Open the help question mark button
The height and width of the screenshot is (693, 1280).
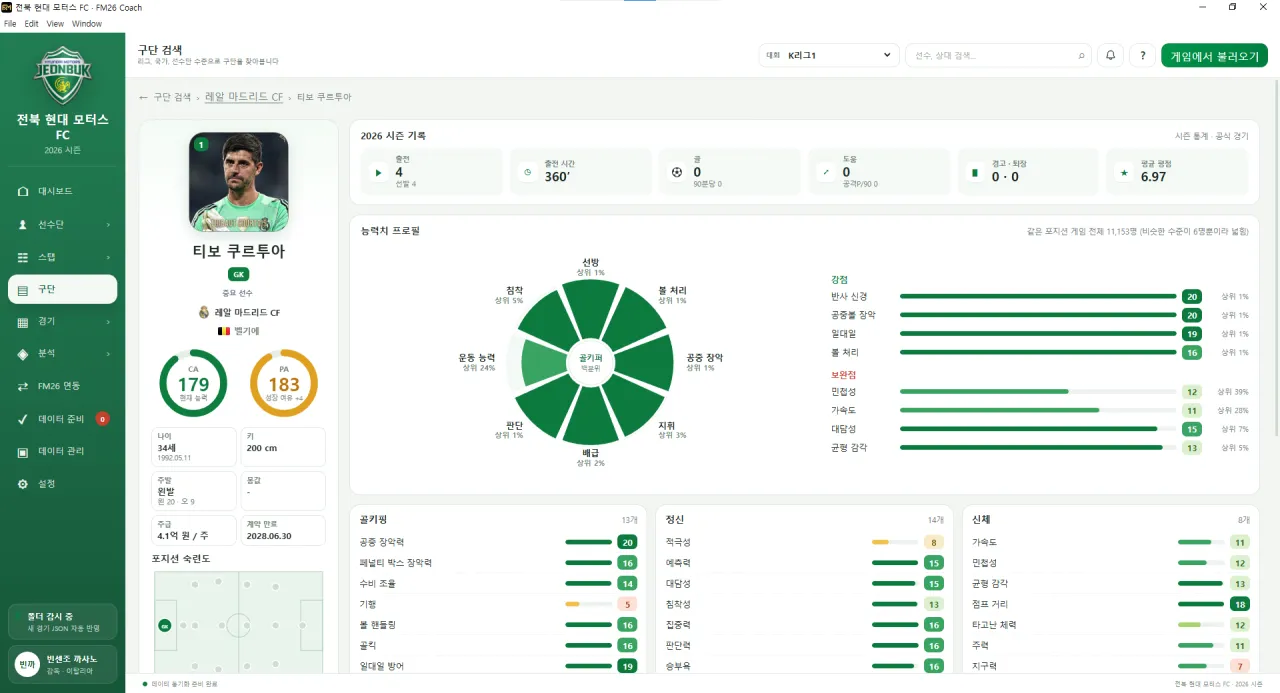1142,56
